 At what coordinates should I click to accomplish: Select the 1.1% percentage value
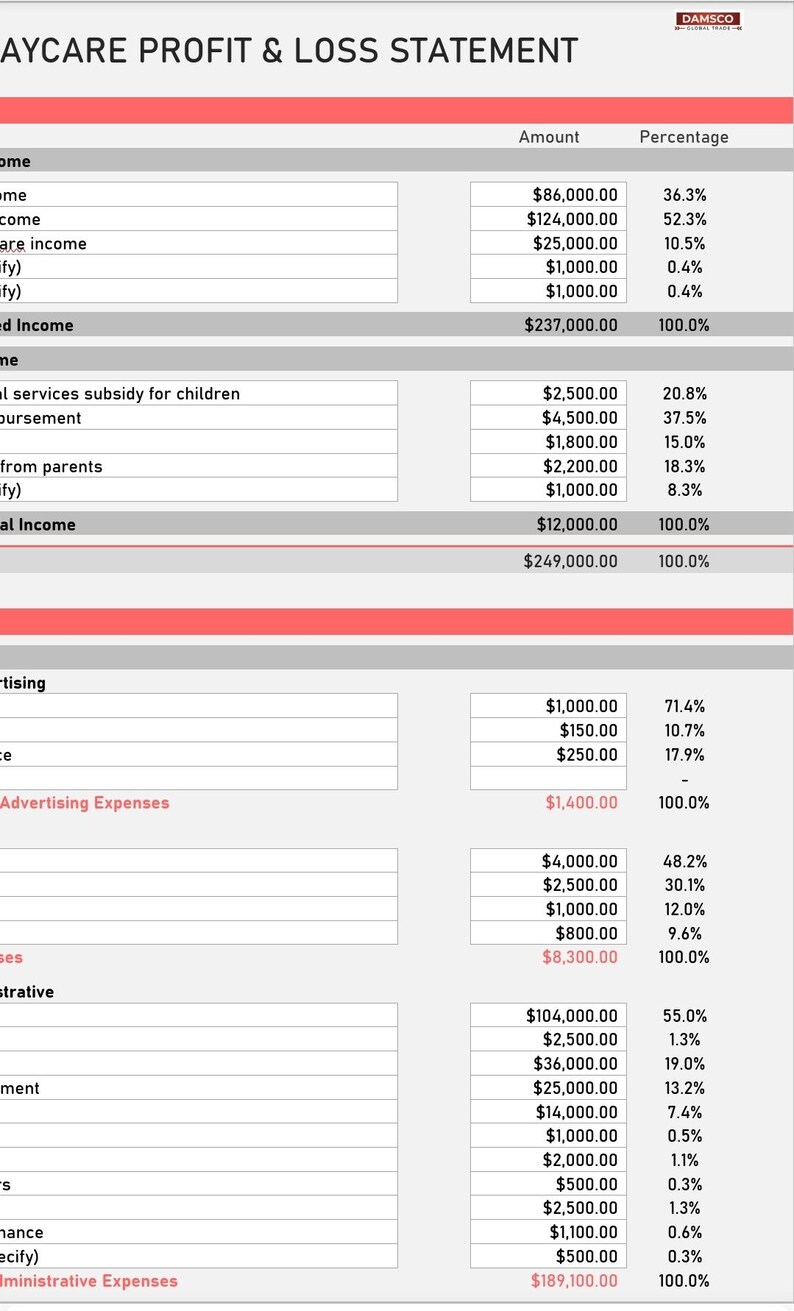(685, 1160)
